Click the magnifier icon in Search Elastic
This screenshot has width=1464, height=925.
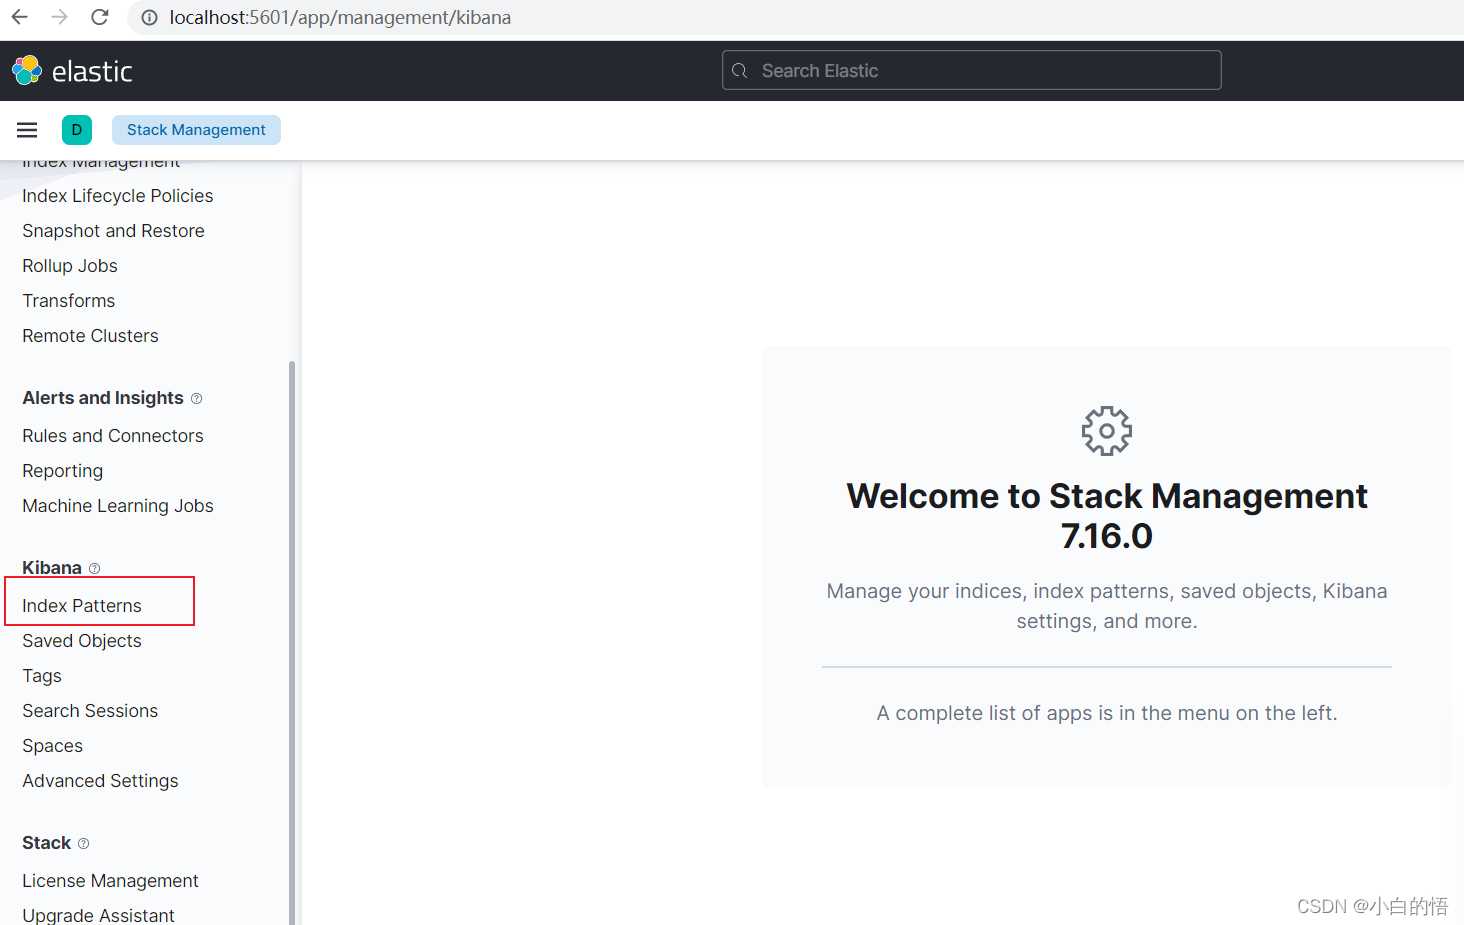pyautogui.click(x=740, y=71)
